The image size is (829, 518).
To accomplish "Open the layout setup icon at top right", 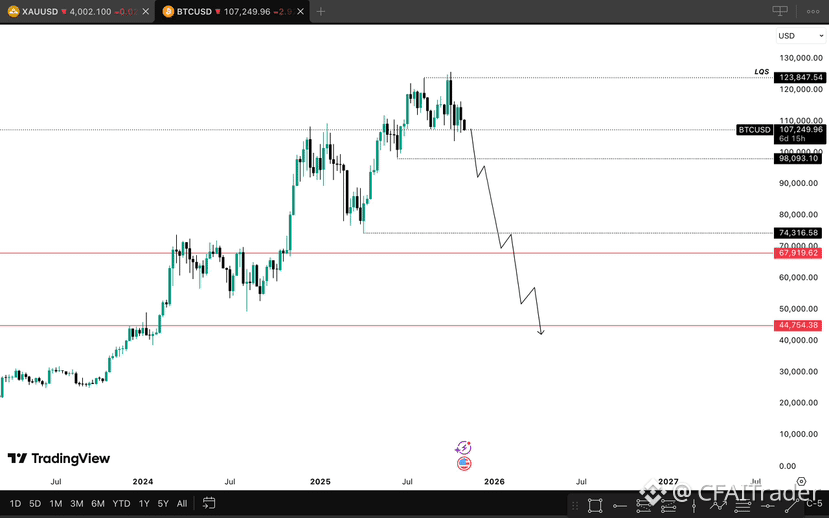I will [x=780, y=11].
